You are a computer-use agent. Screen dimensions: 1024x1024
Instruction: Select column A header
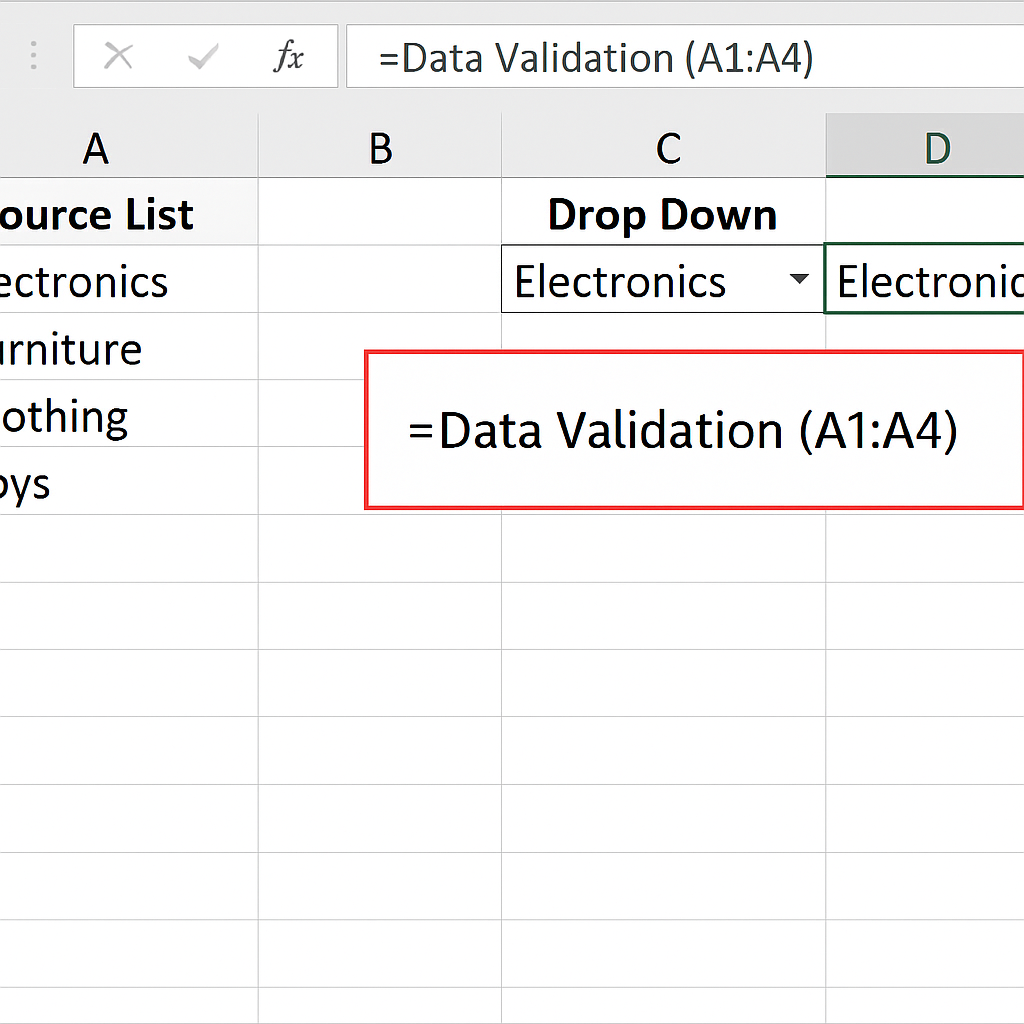(x=96, y=148)
